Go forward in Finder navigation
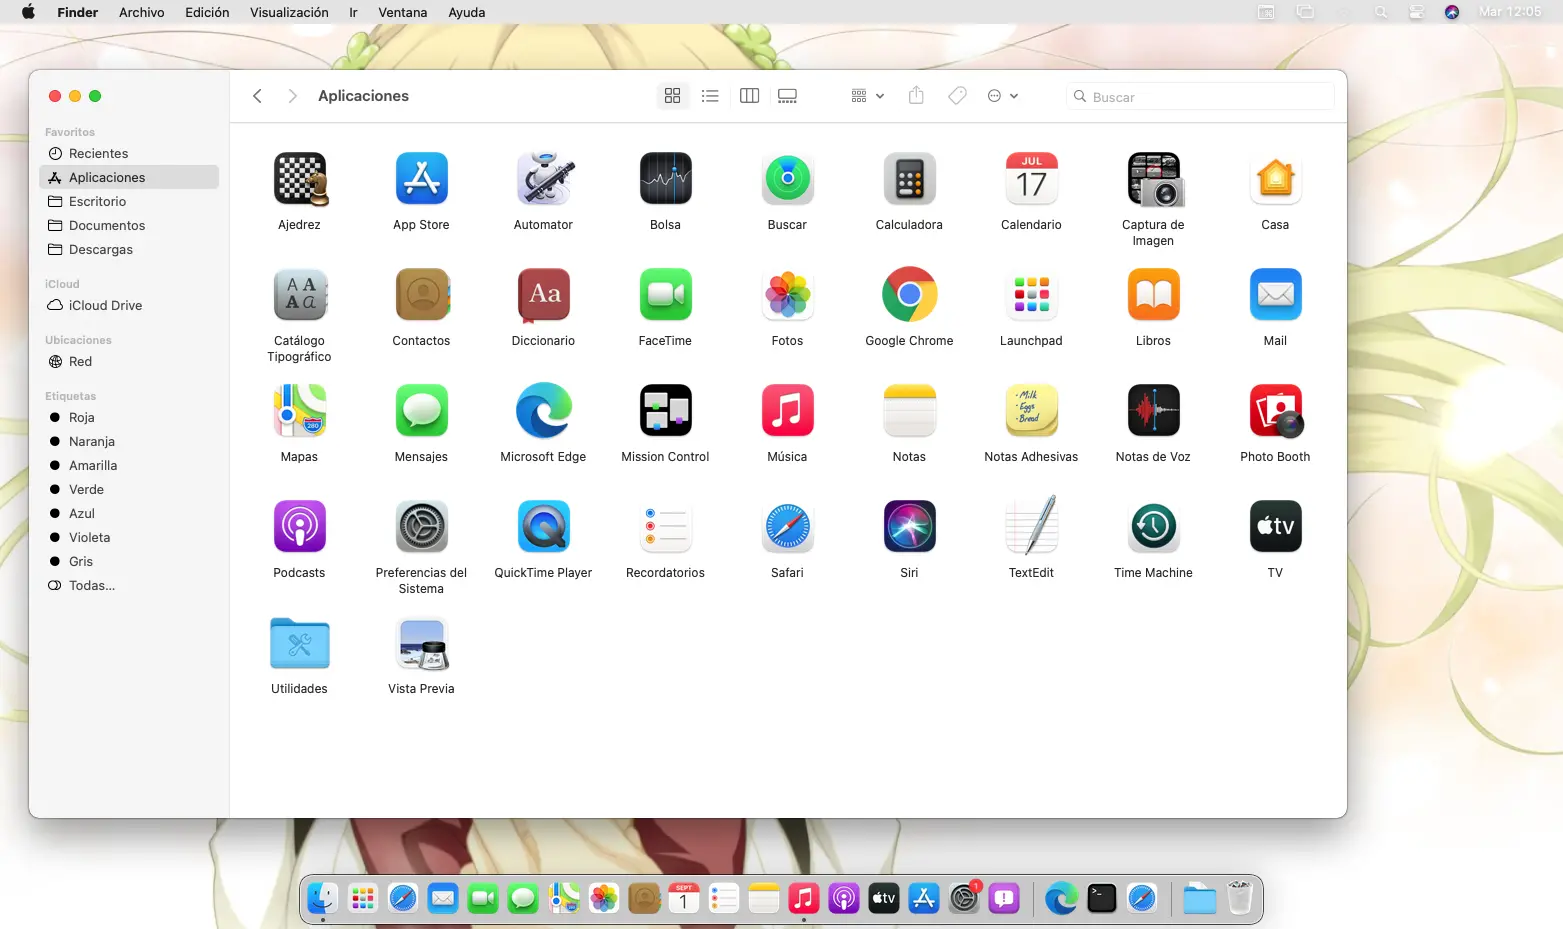 [x=292, y=96]
